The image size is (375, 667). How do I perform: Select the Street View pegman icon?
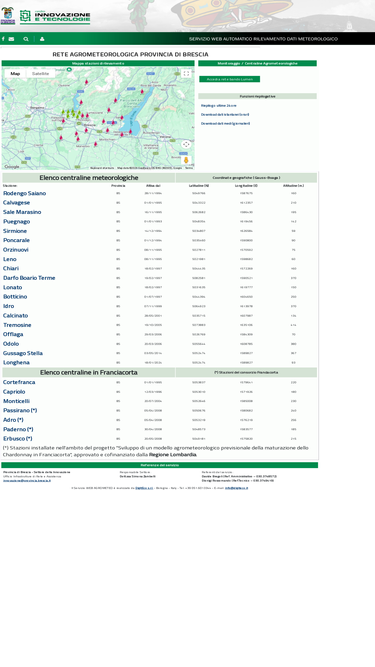[186, 160]
